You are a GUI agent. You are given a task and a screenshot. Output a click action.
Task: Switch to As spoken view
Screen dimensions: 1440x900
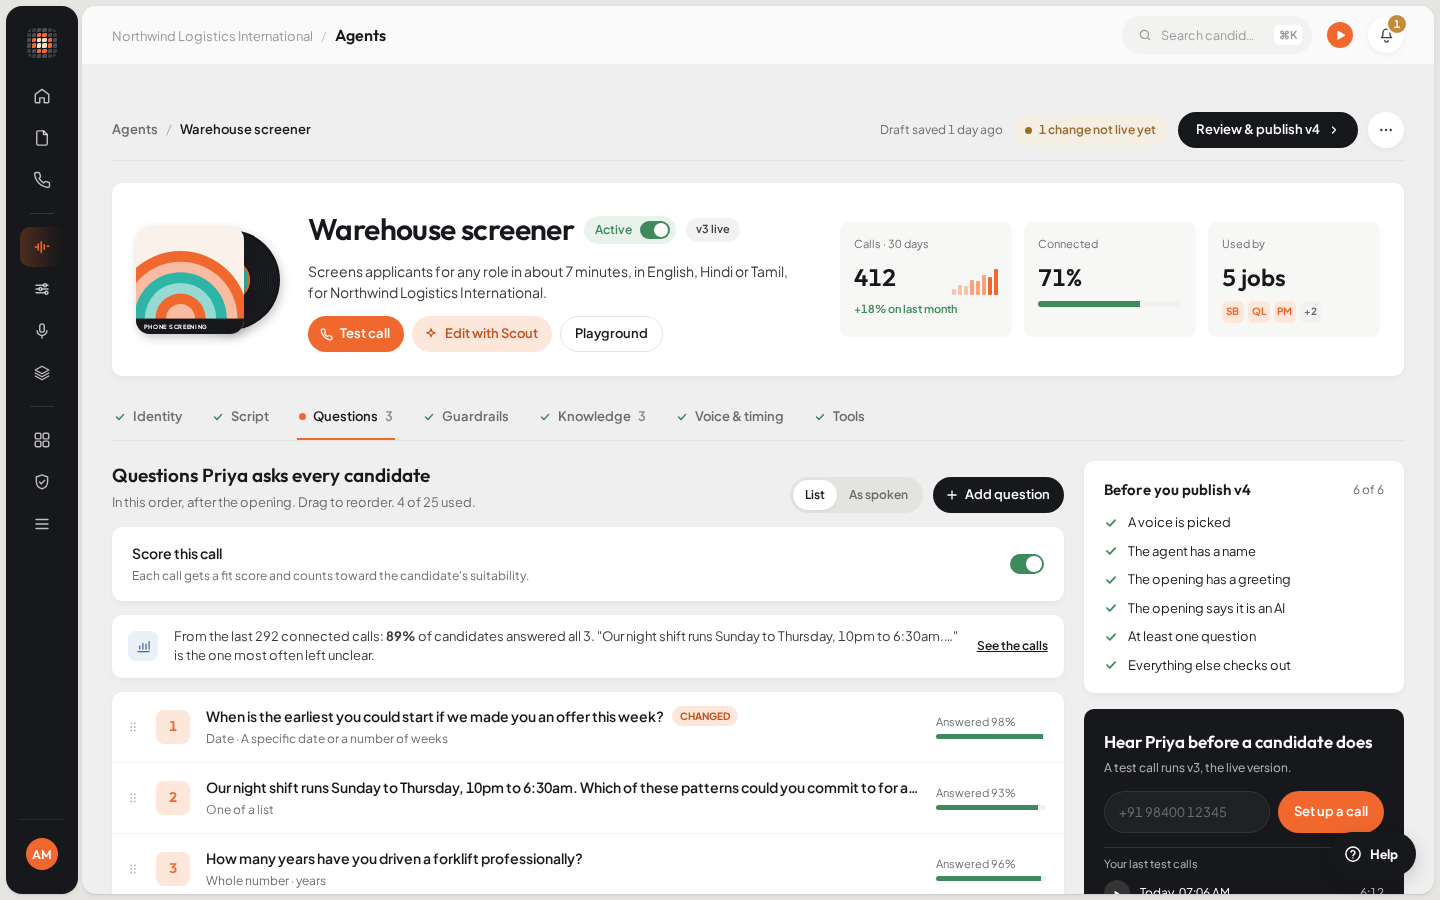(878, 495)
